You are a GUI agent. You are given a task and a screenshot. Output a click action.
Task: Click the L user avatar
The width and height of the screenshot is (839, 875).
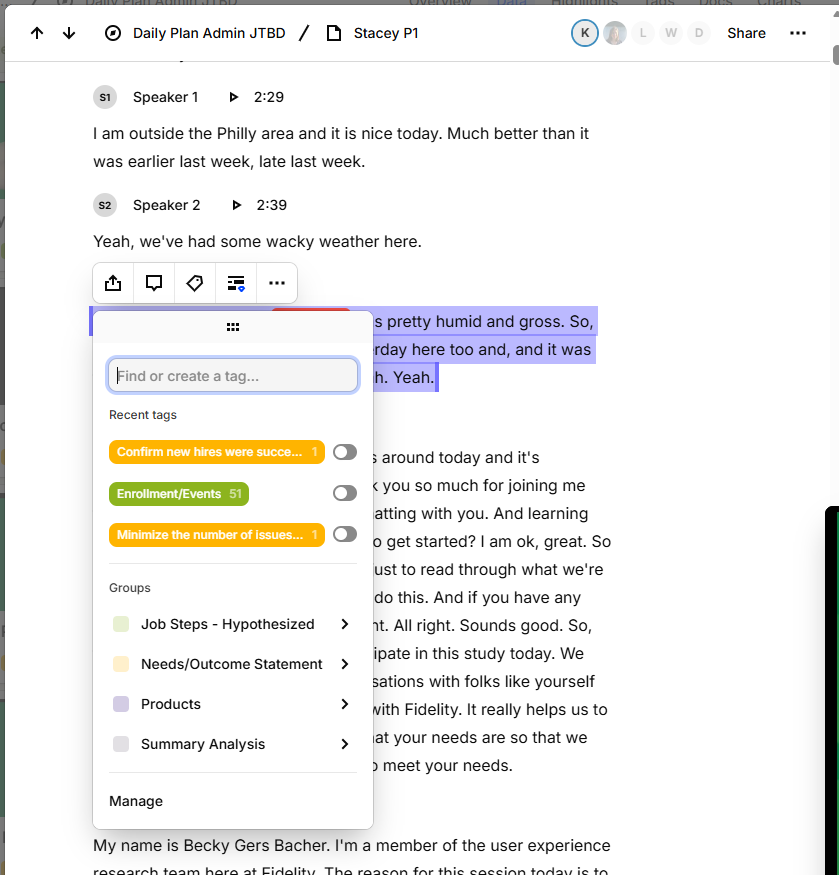tap(643, 33)
